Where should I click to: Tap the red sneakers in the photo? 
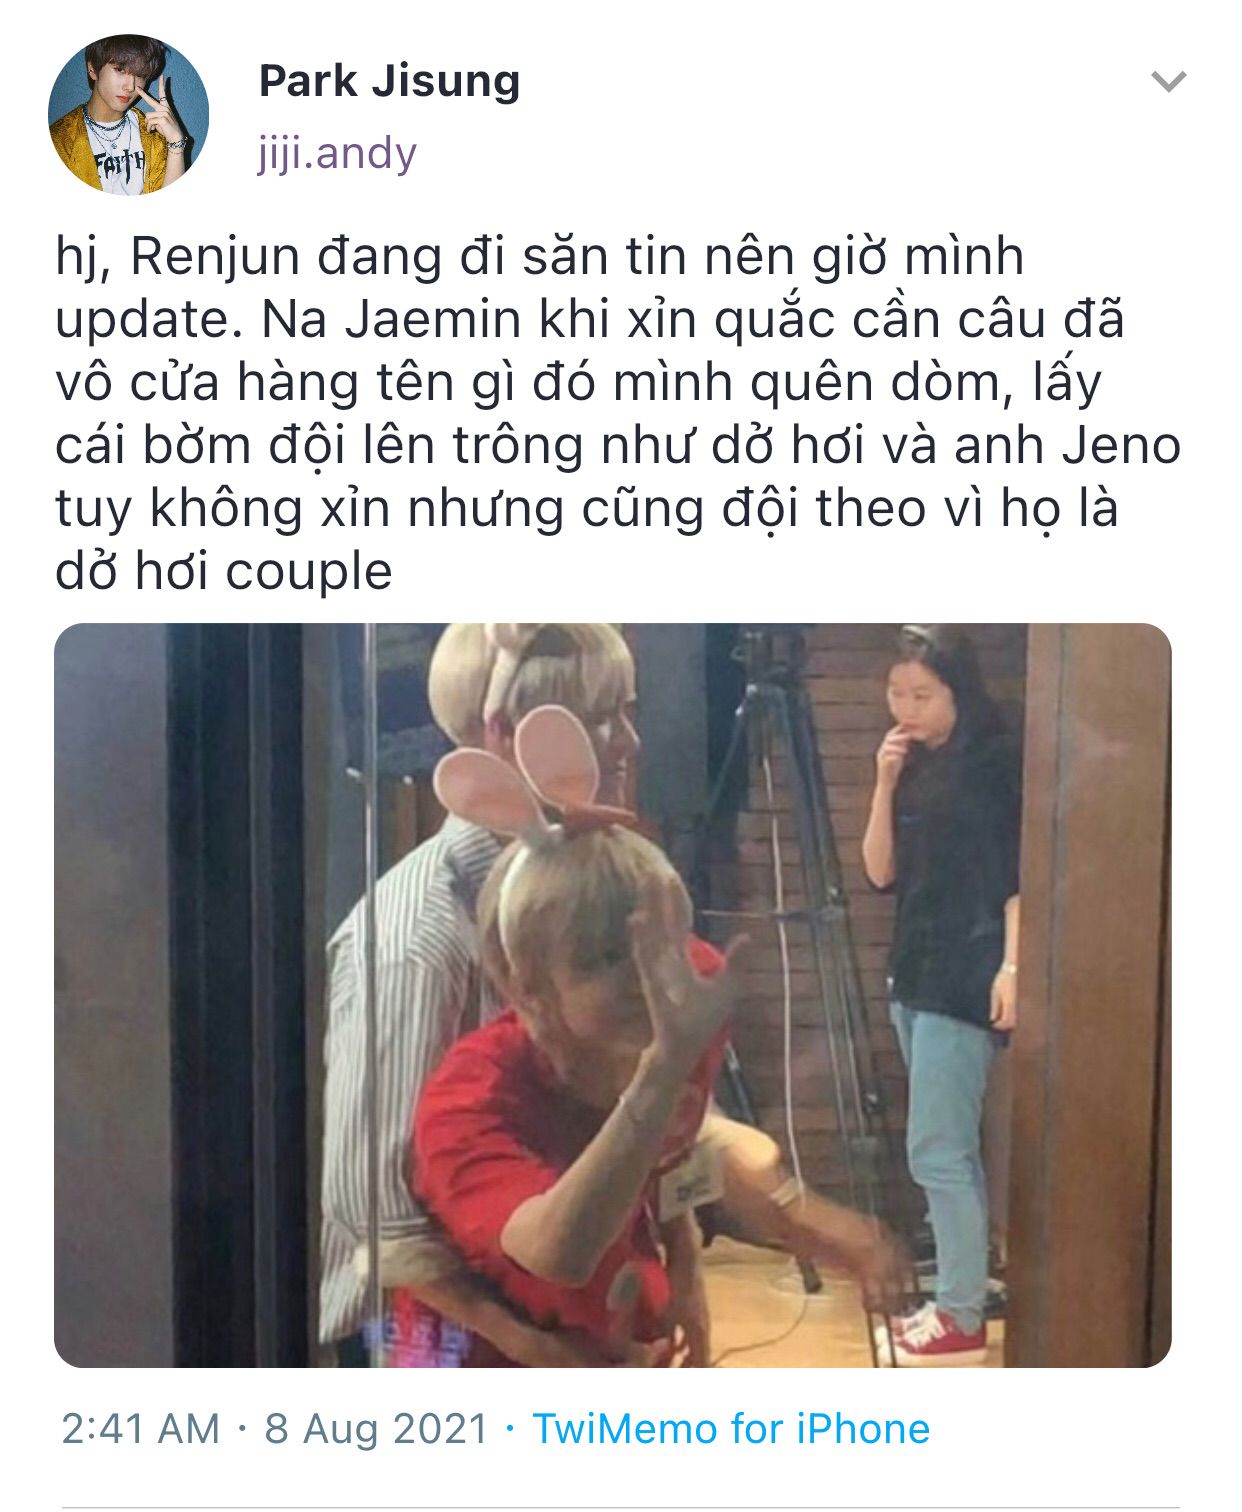(935, 1335)
